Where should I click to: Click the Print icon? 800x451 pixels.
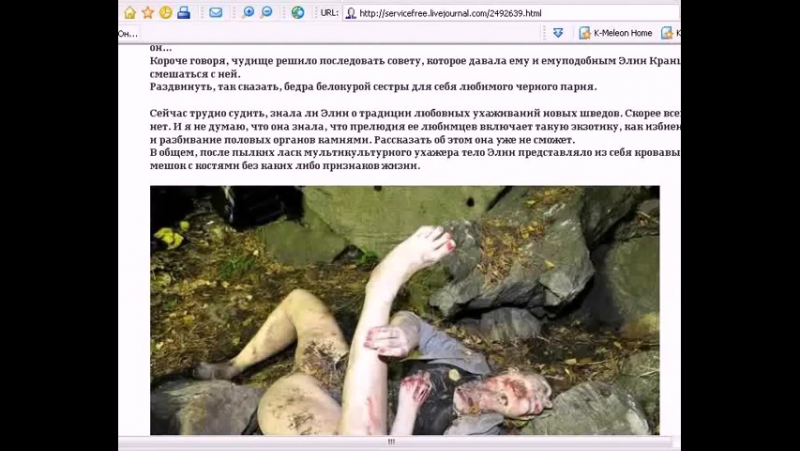183,13
